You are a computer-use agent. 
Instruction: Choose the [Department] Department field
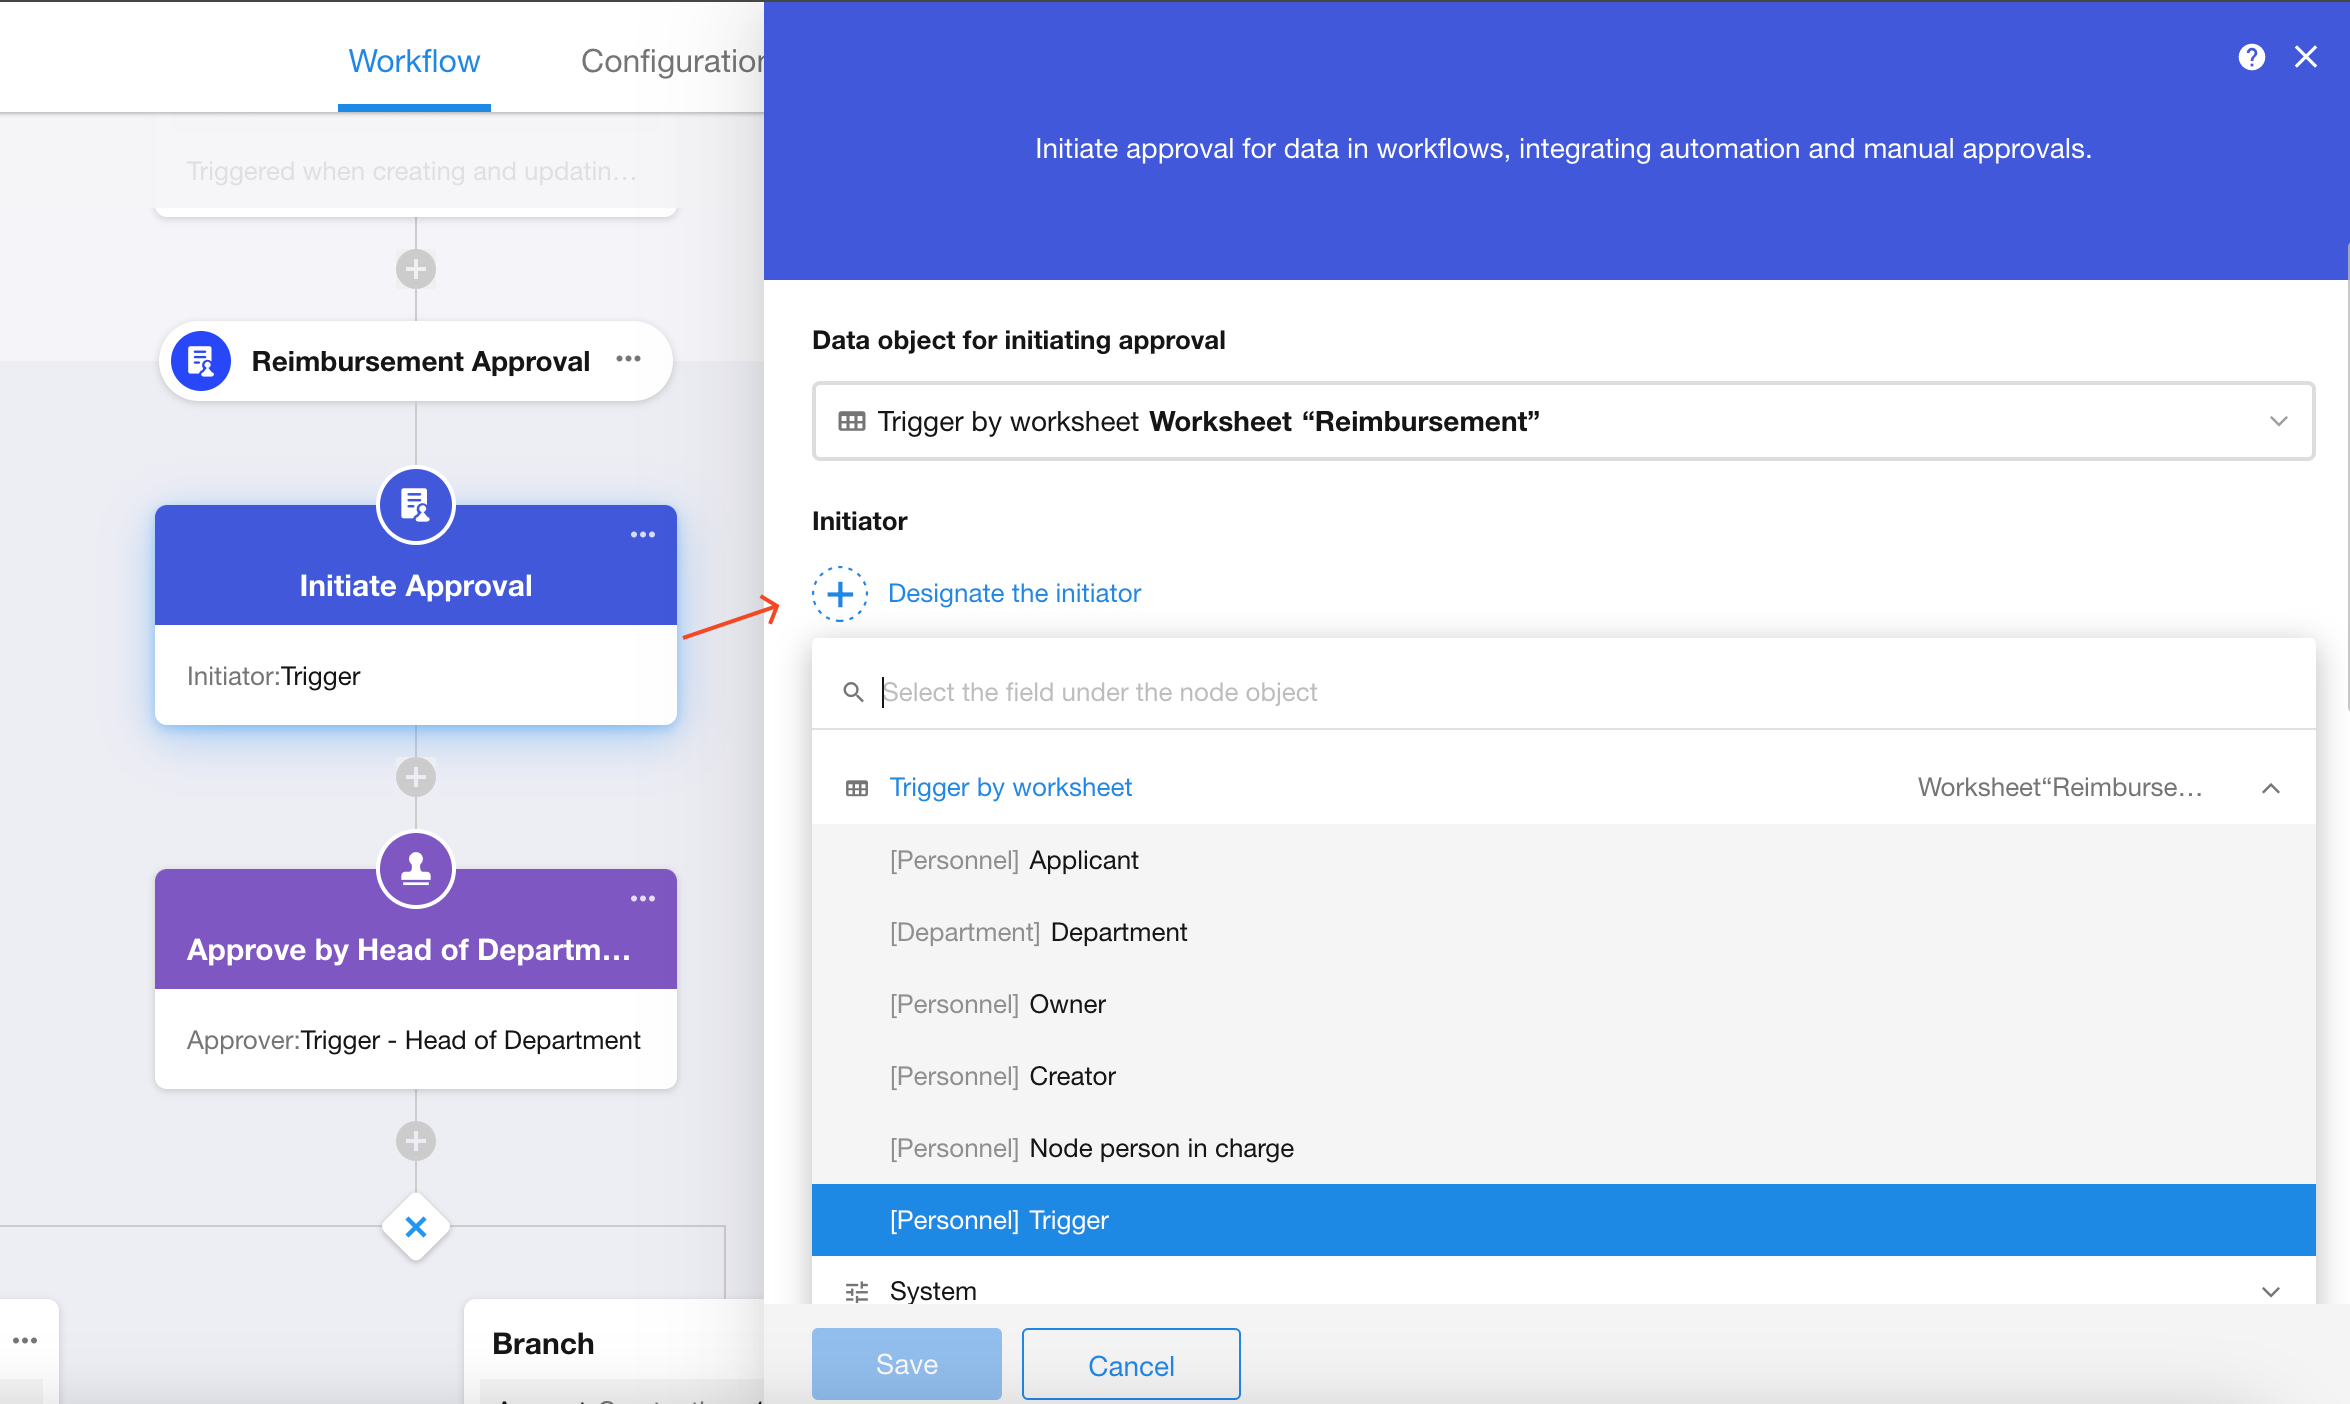click(x=1038, y=932)
